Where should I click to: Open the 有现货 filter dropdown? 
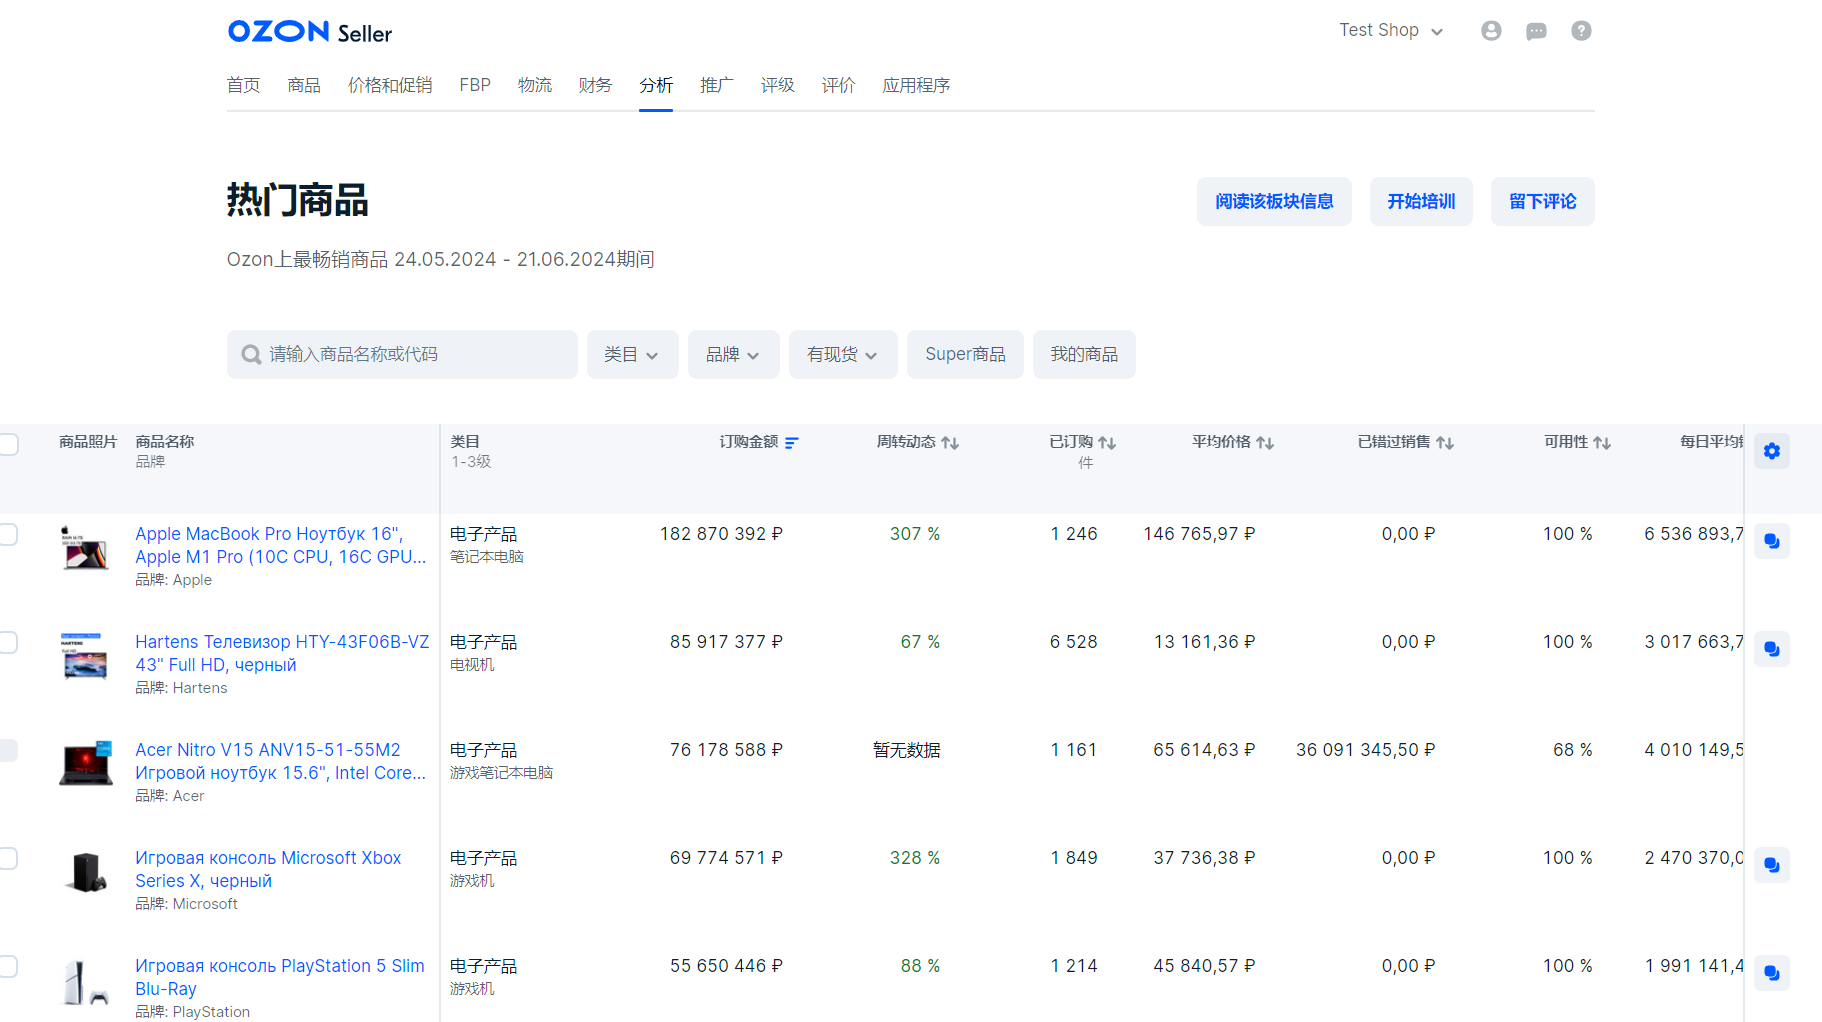click(843, 355)
